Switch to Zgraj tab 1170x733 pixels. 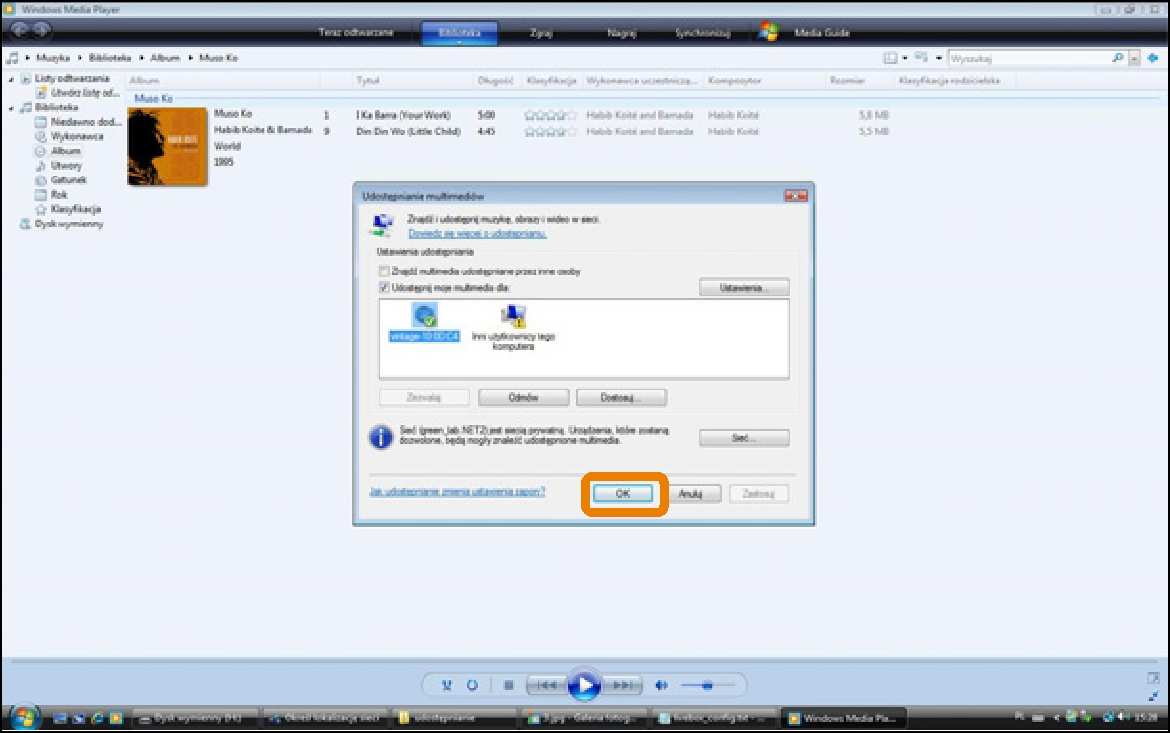coord(540,33)
